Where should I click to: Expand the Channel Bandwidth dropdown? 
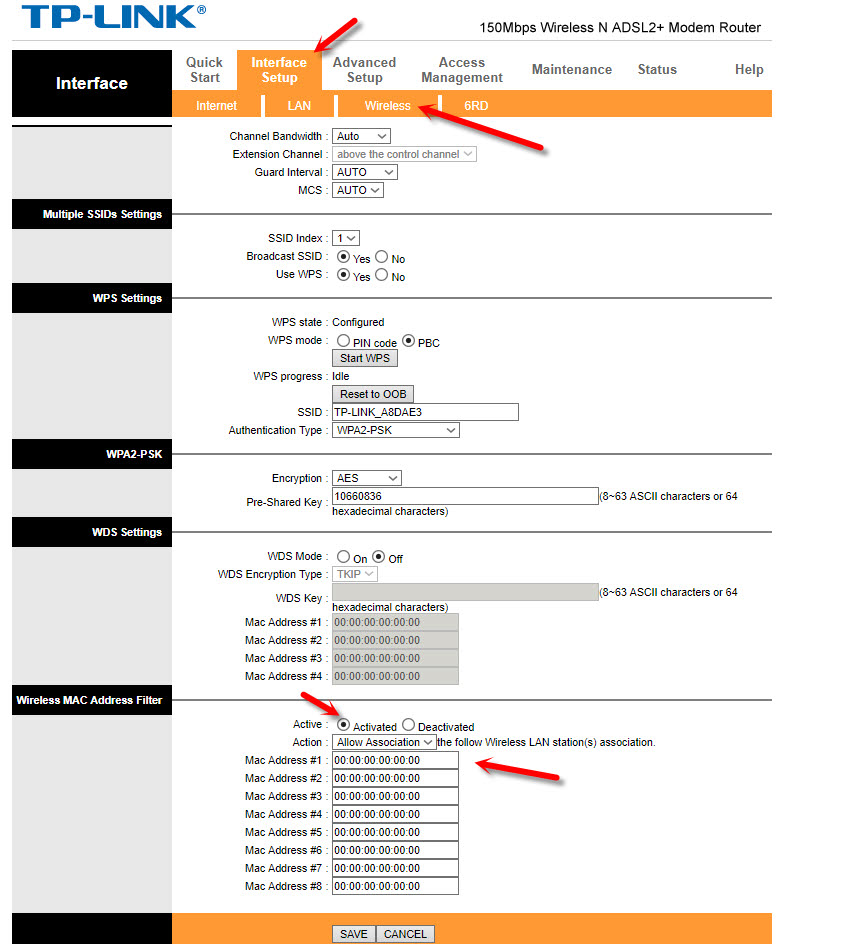tap(361, 136)
